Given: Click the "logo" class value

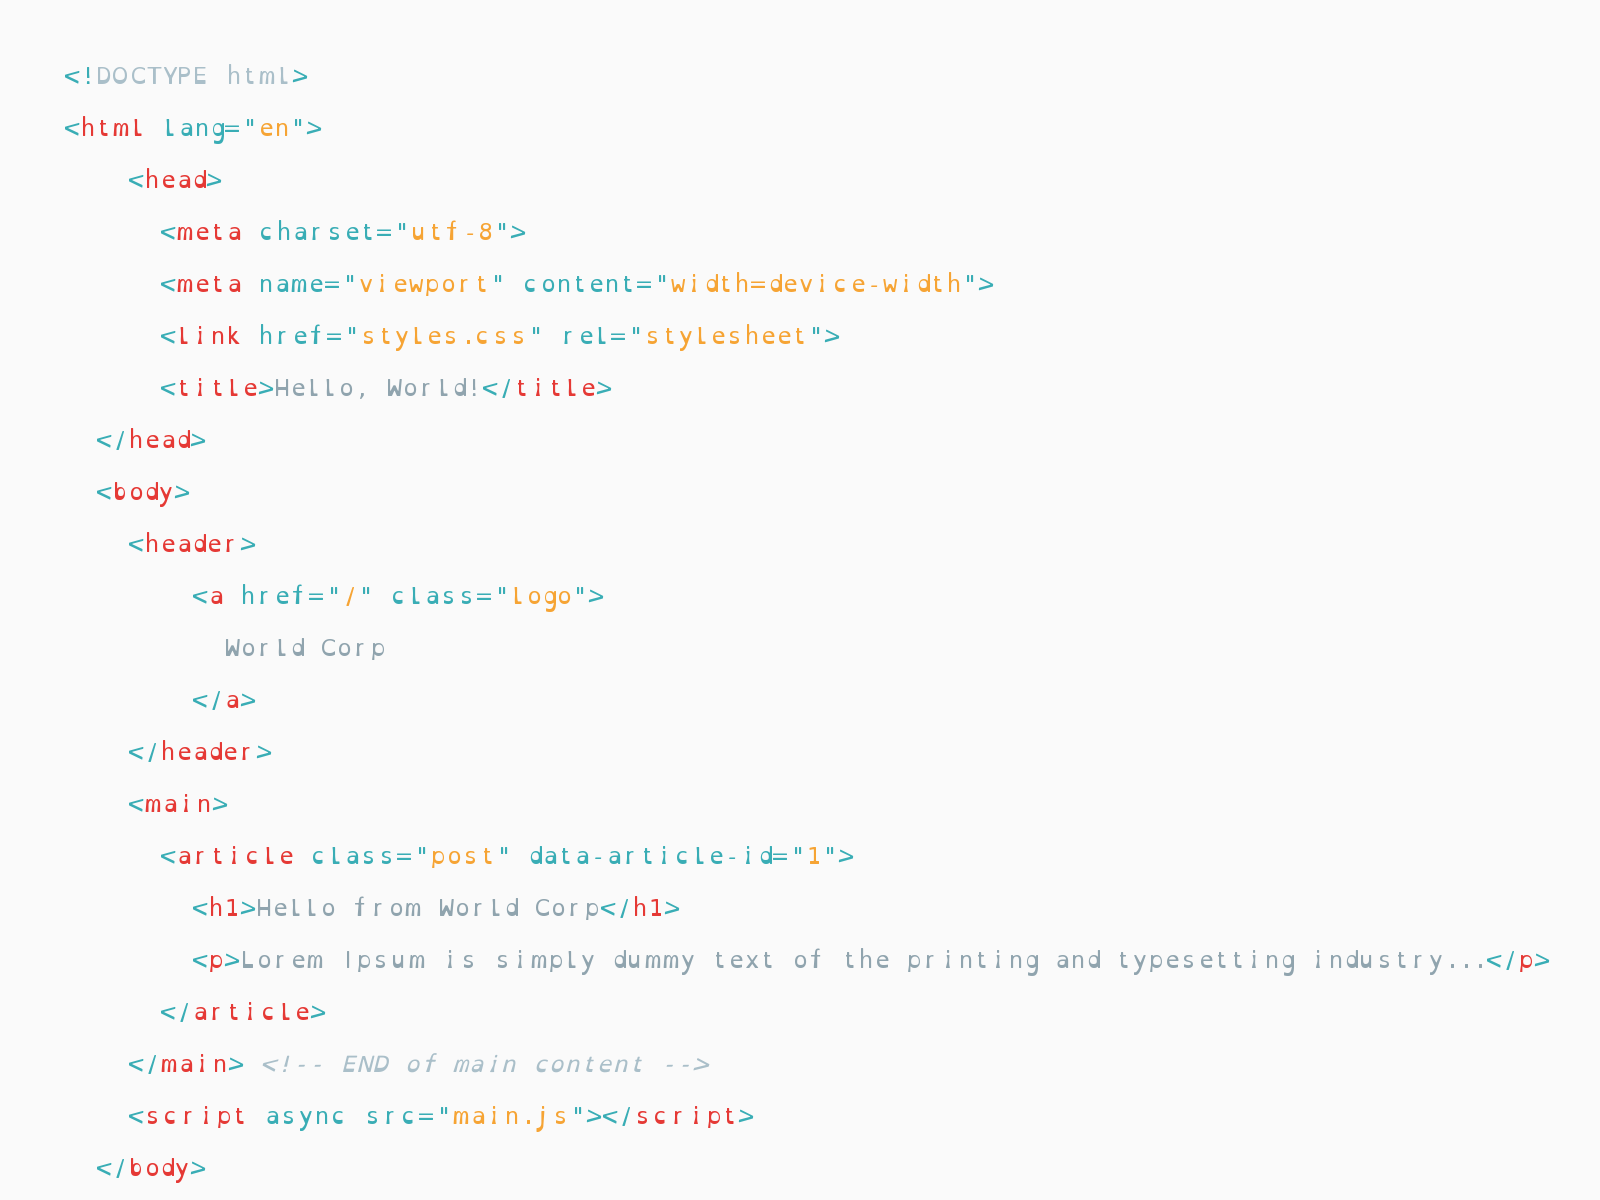Looking at the screenshot, I should tap(542, 597).
